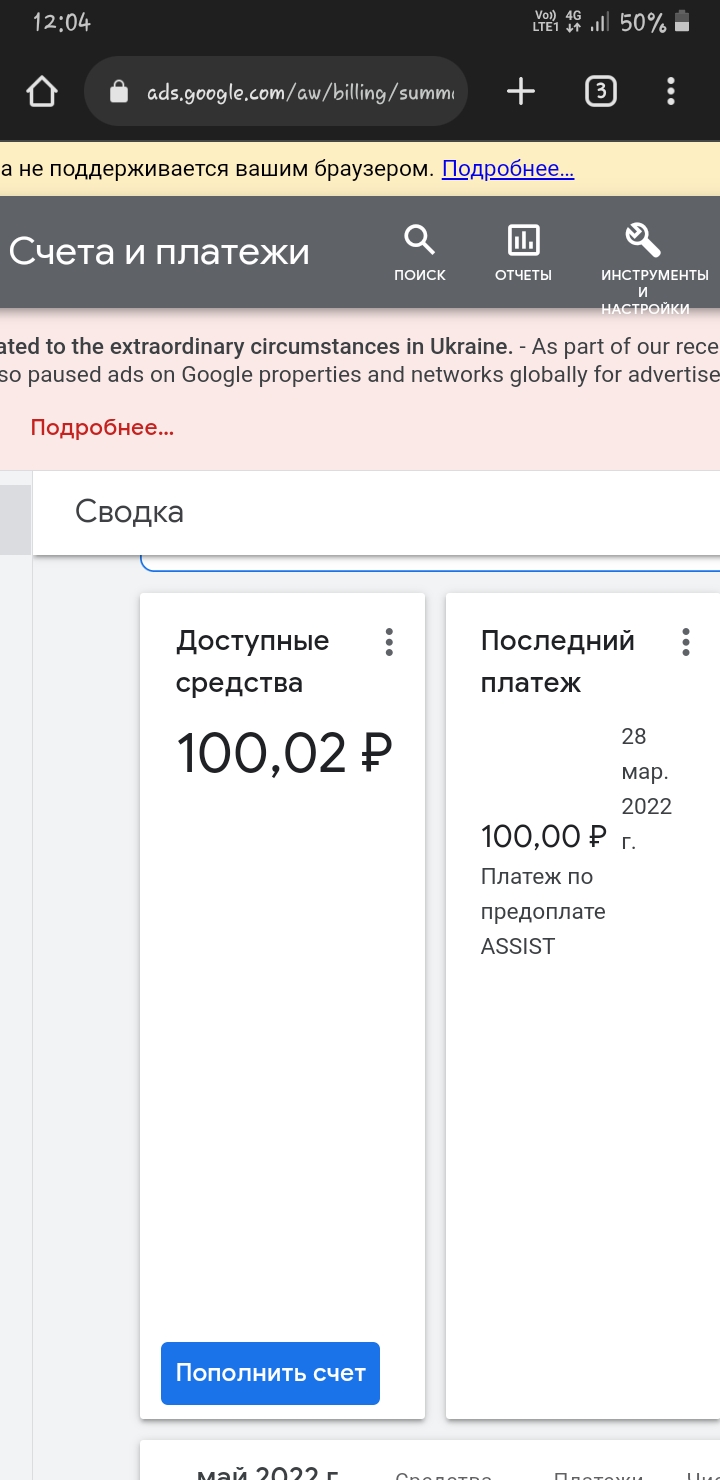Click the Платеж по предоплате ASSIST text

tap(543, 911)
